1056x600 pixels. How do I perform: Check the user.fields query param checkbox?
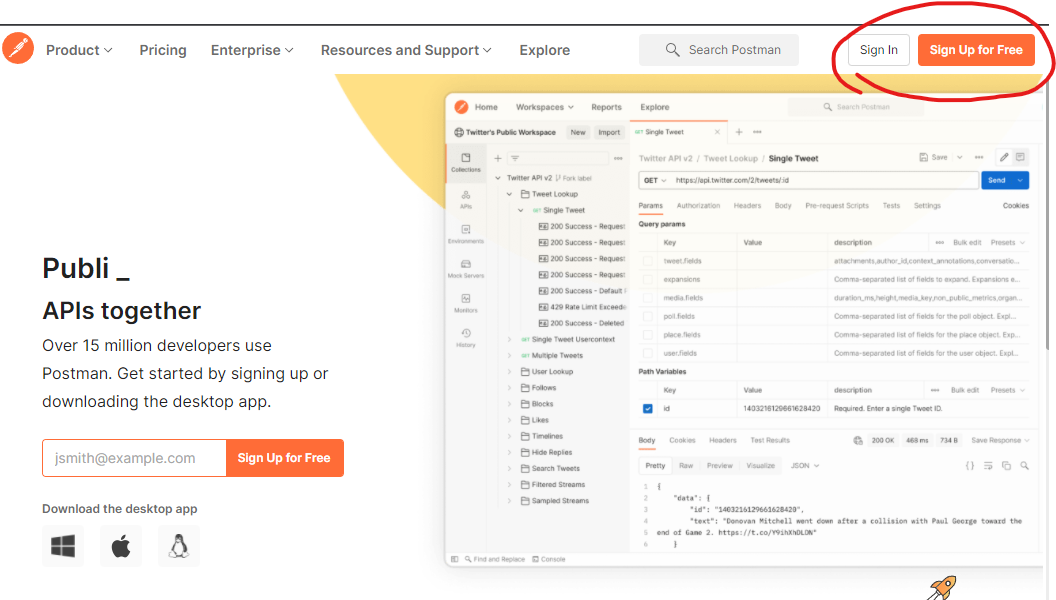pos(647,353)
